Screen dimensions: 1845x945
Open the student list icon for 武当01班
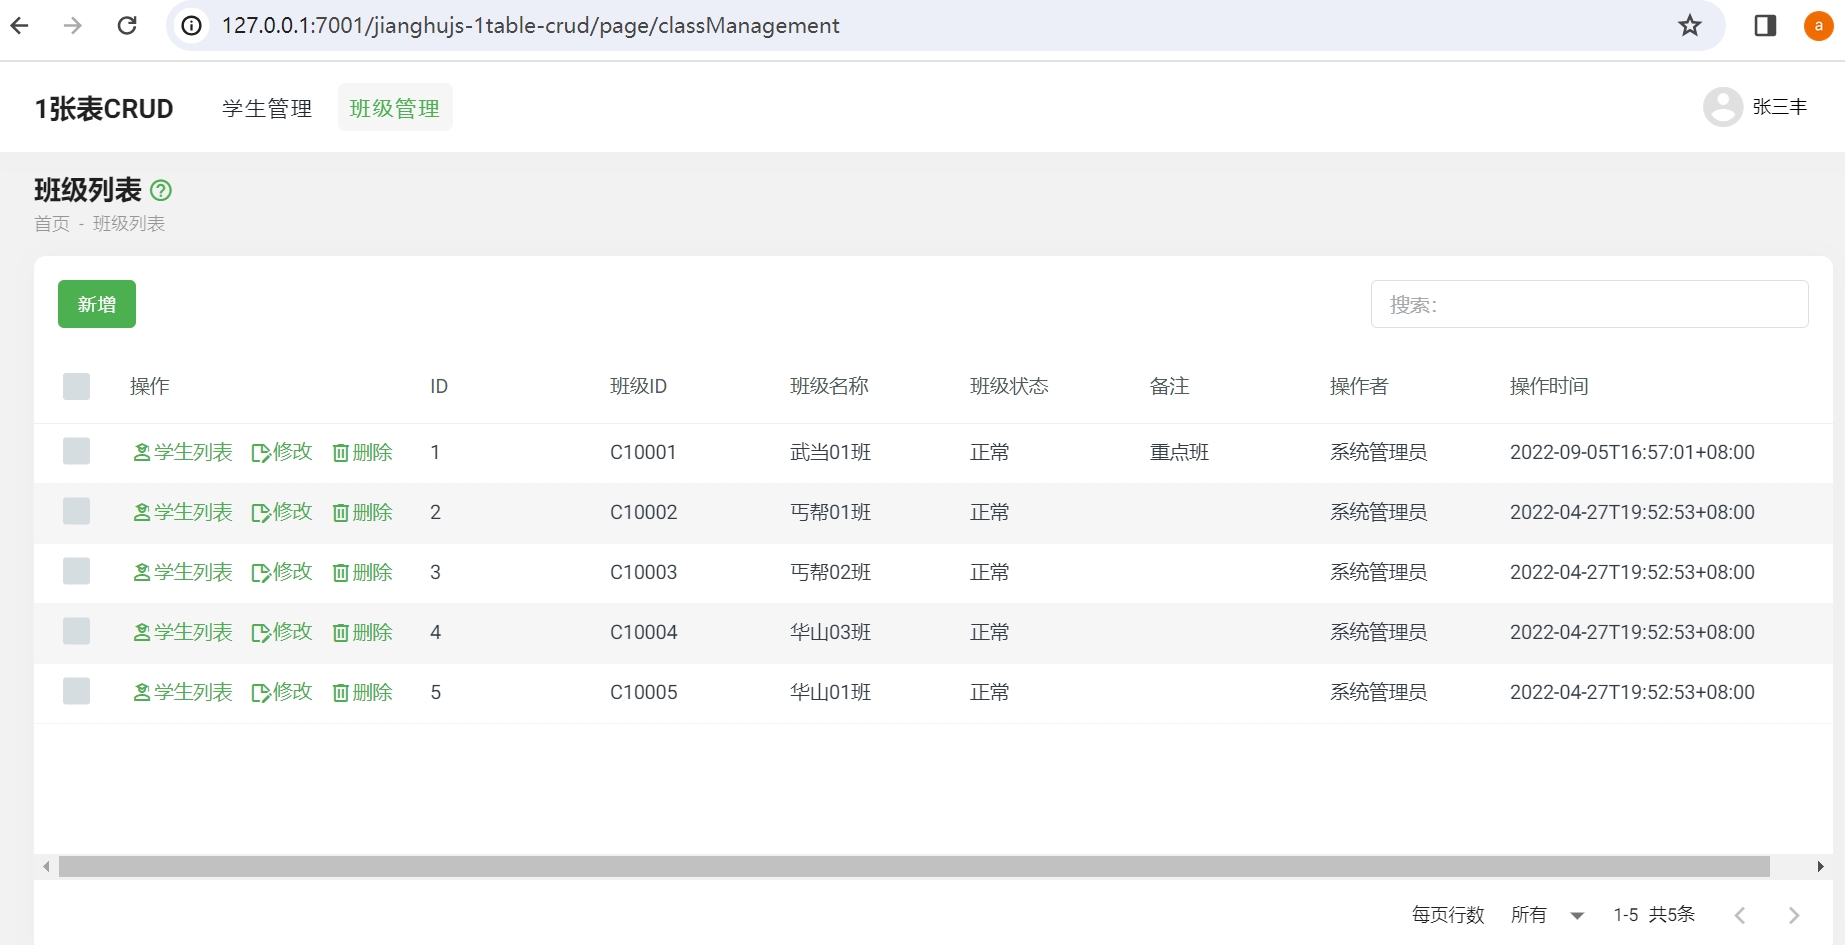[143, 452]
